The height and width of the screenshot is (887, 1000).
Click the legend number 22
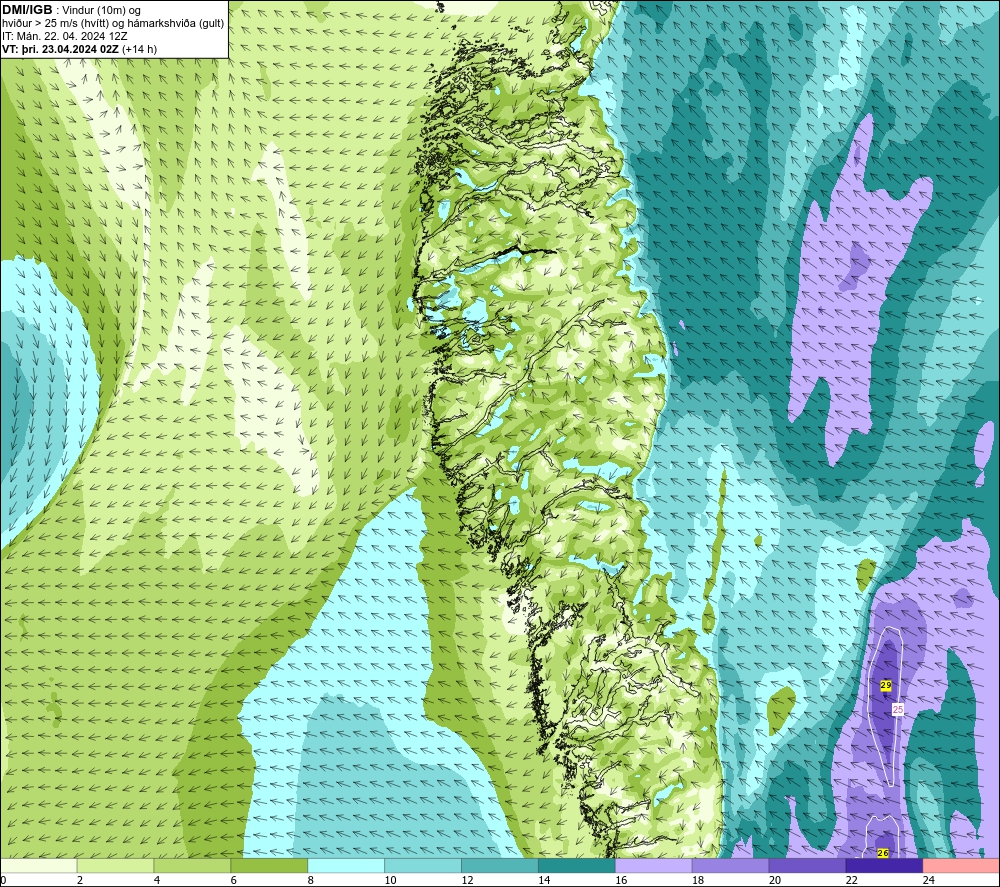coord(851,880)
